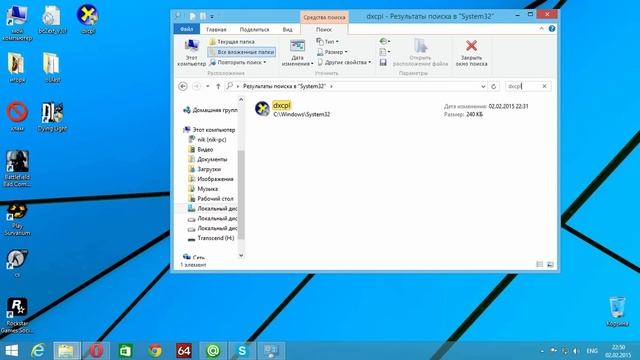Click the Средства поиска contextual tab header
This screenshot has height=360, width=640.
324,17
